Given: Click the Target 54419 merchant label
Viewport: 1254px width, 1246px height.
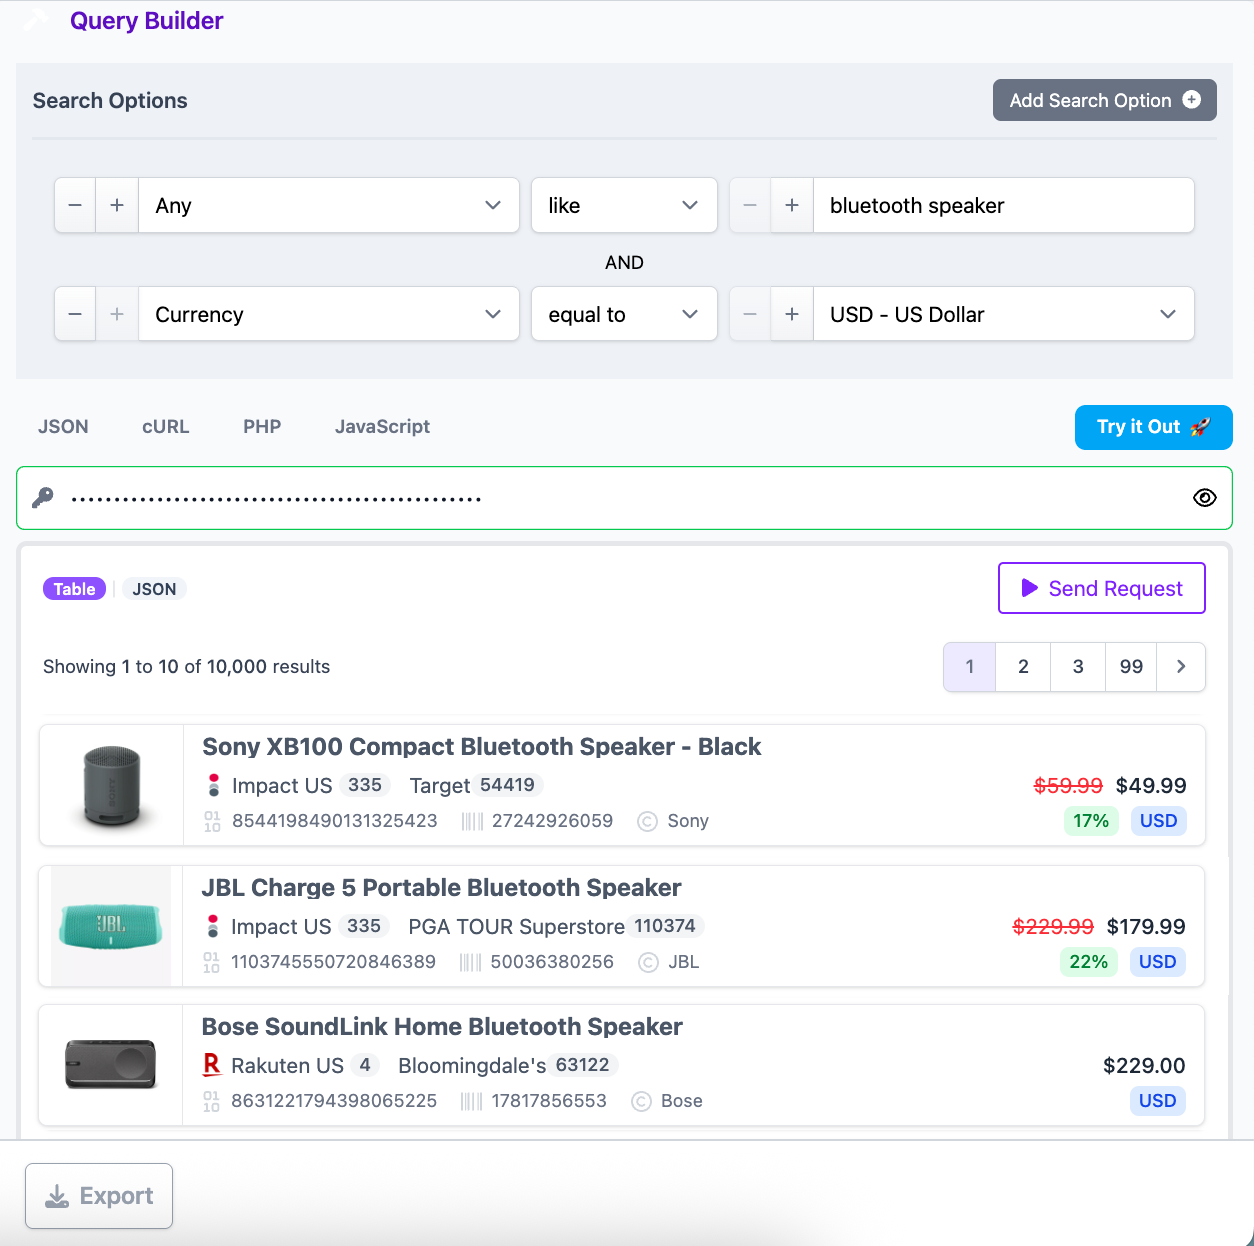Looking at the screenshot, I should [x=476, y=785].
